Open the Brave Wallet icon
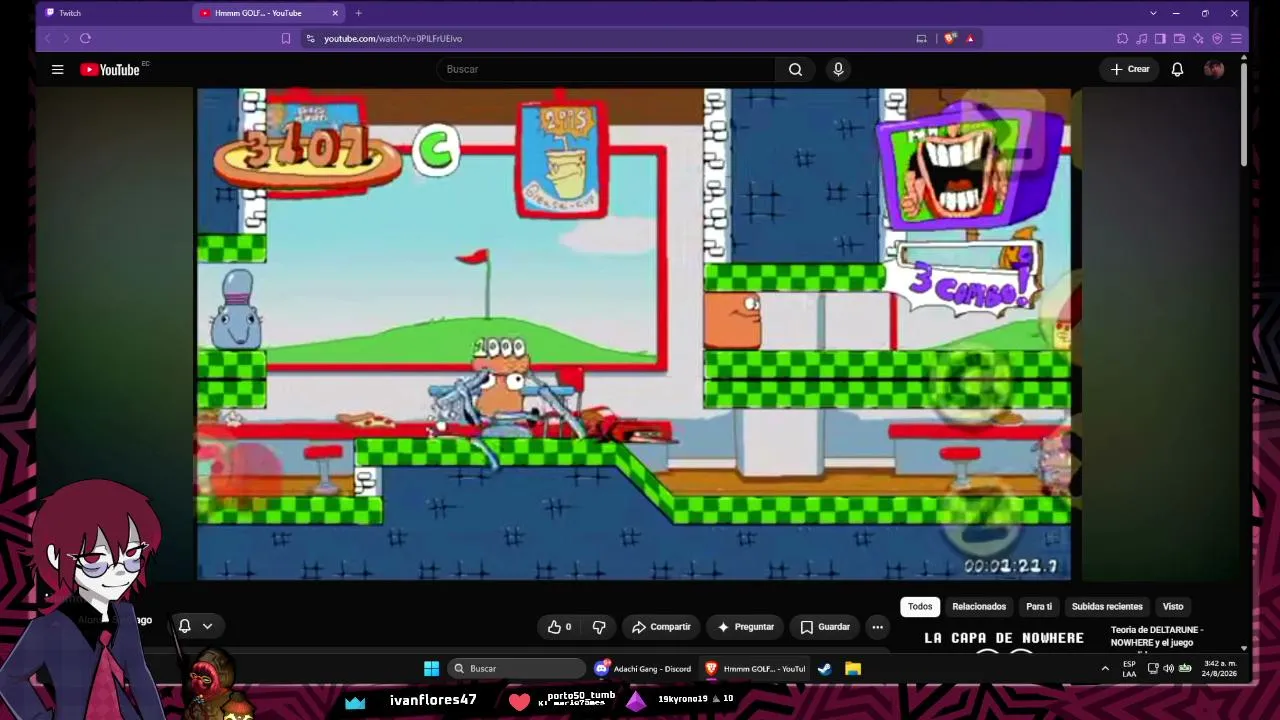Viewport: 1280px width, 720px height. [1179, 38]
